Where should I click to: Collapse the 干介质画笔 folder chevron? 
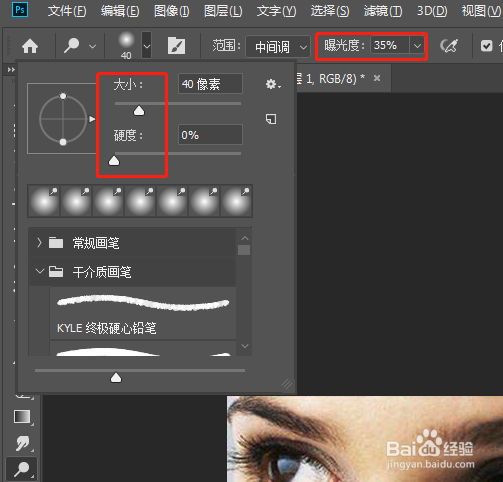[x=40, y=271]
